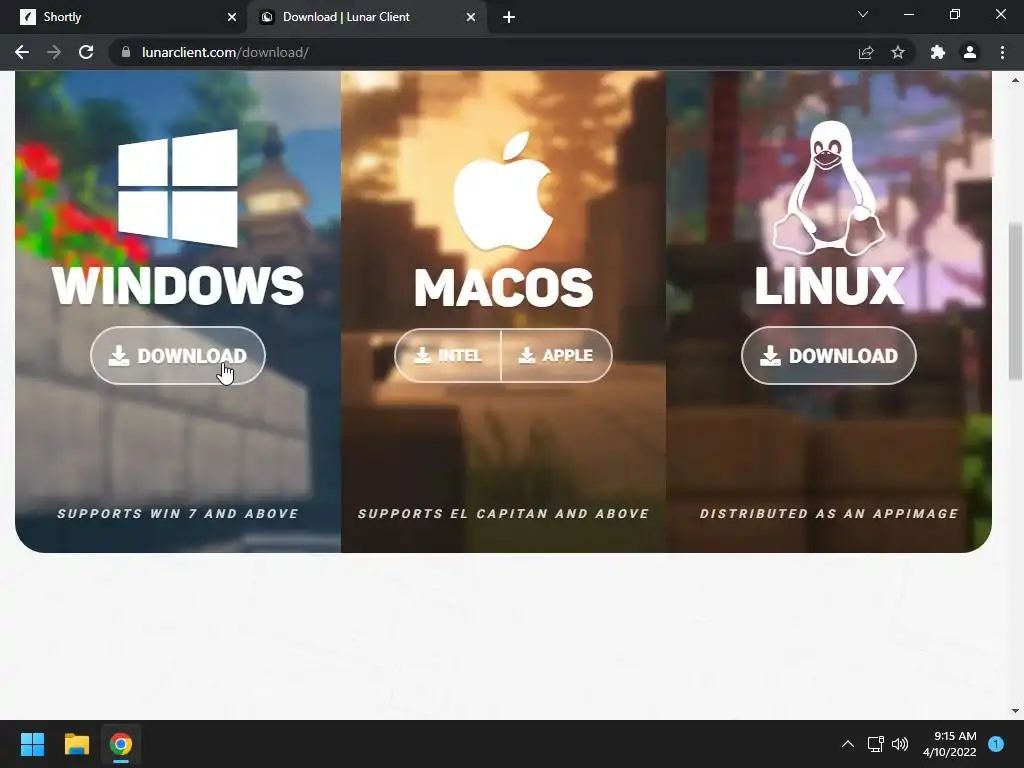This screenshot has height=768, width=1024.
Task: Click the scrollbar up arrow
Action: point(1015,80)
